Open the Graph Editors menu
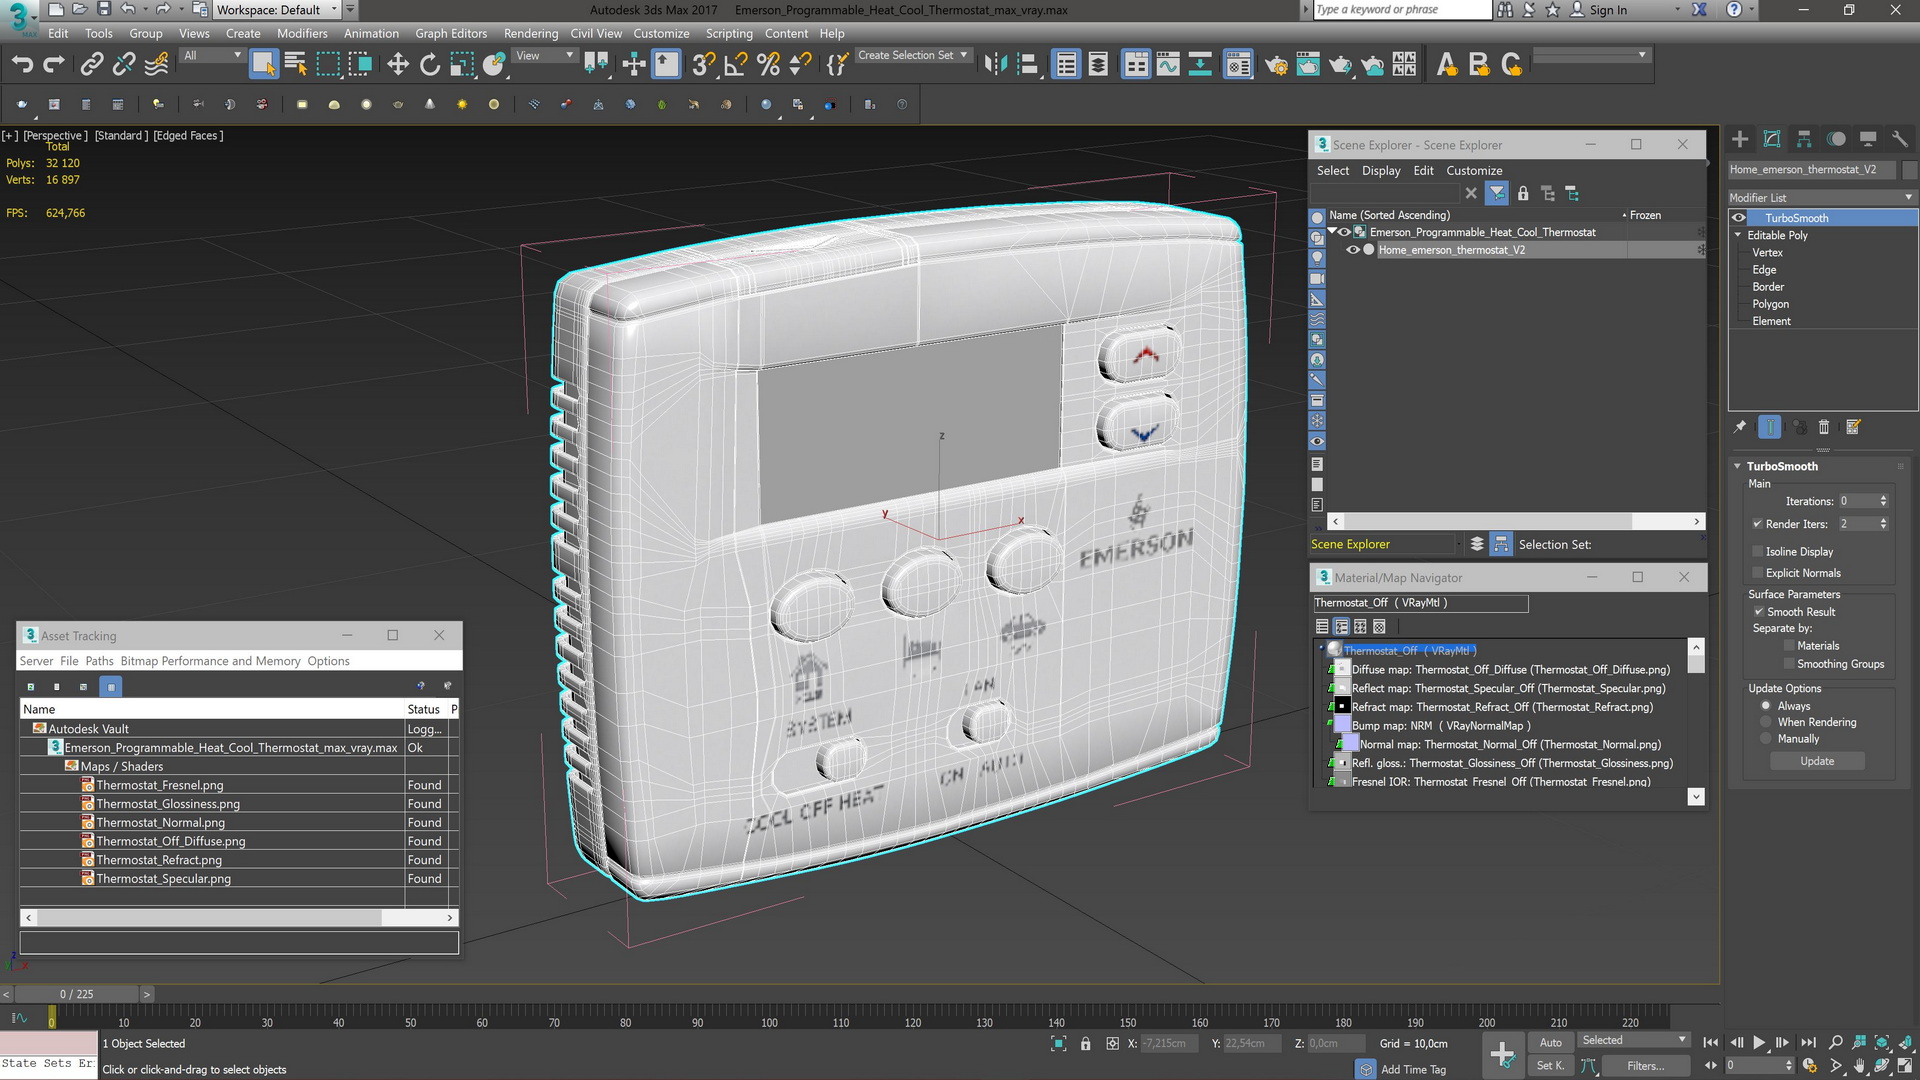 451,33
